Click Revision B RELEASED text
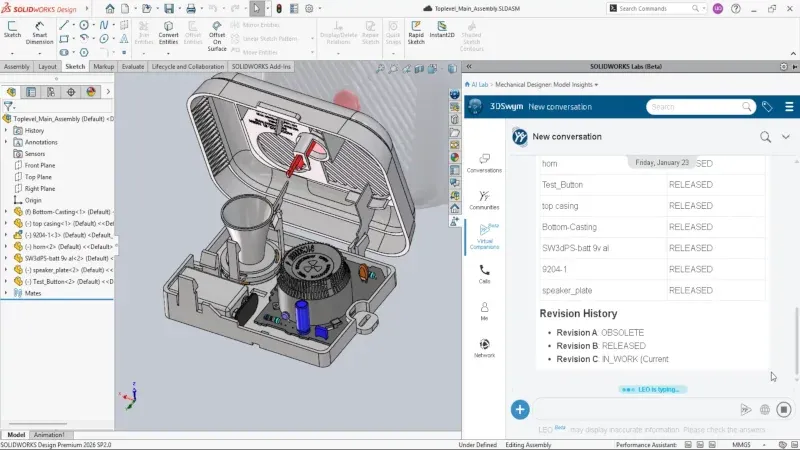Screen dimensions: 800x450 pos(601,346)
